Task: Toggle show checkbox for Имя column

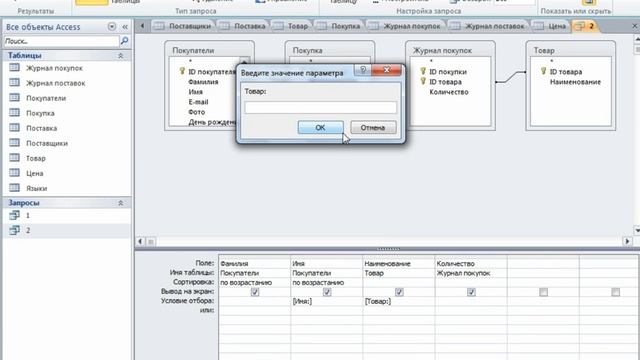Action: coord(327,292)
